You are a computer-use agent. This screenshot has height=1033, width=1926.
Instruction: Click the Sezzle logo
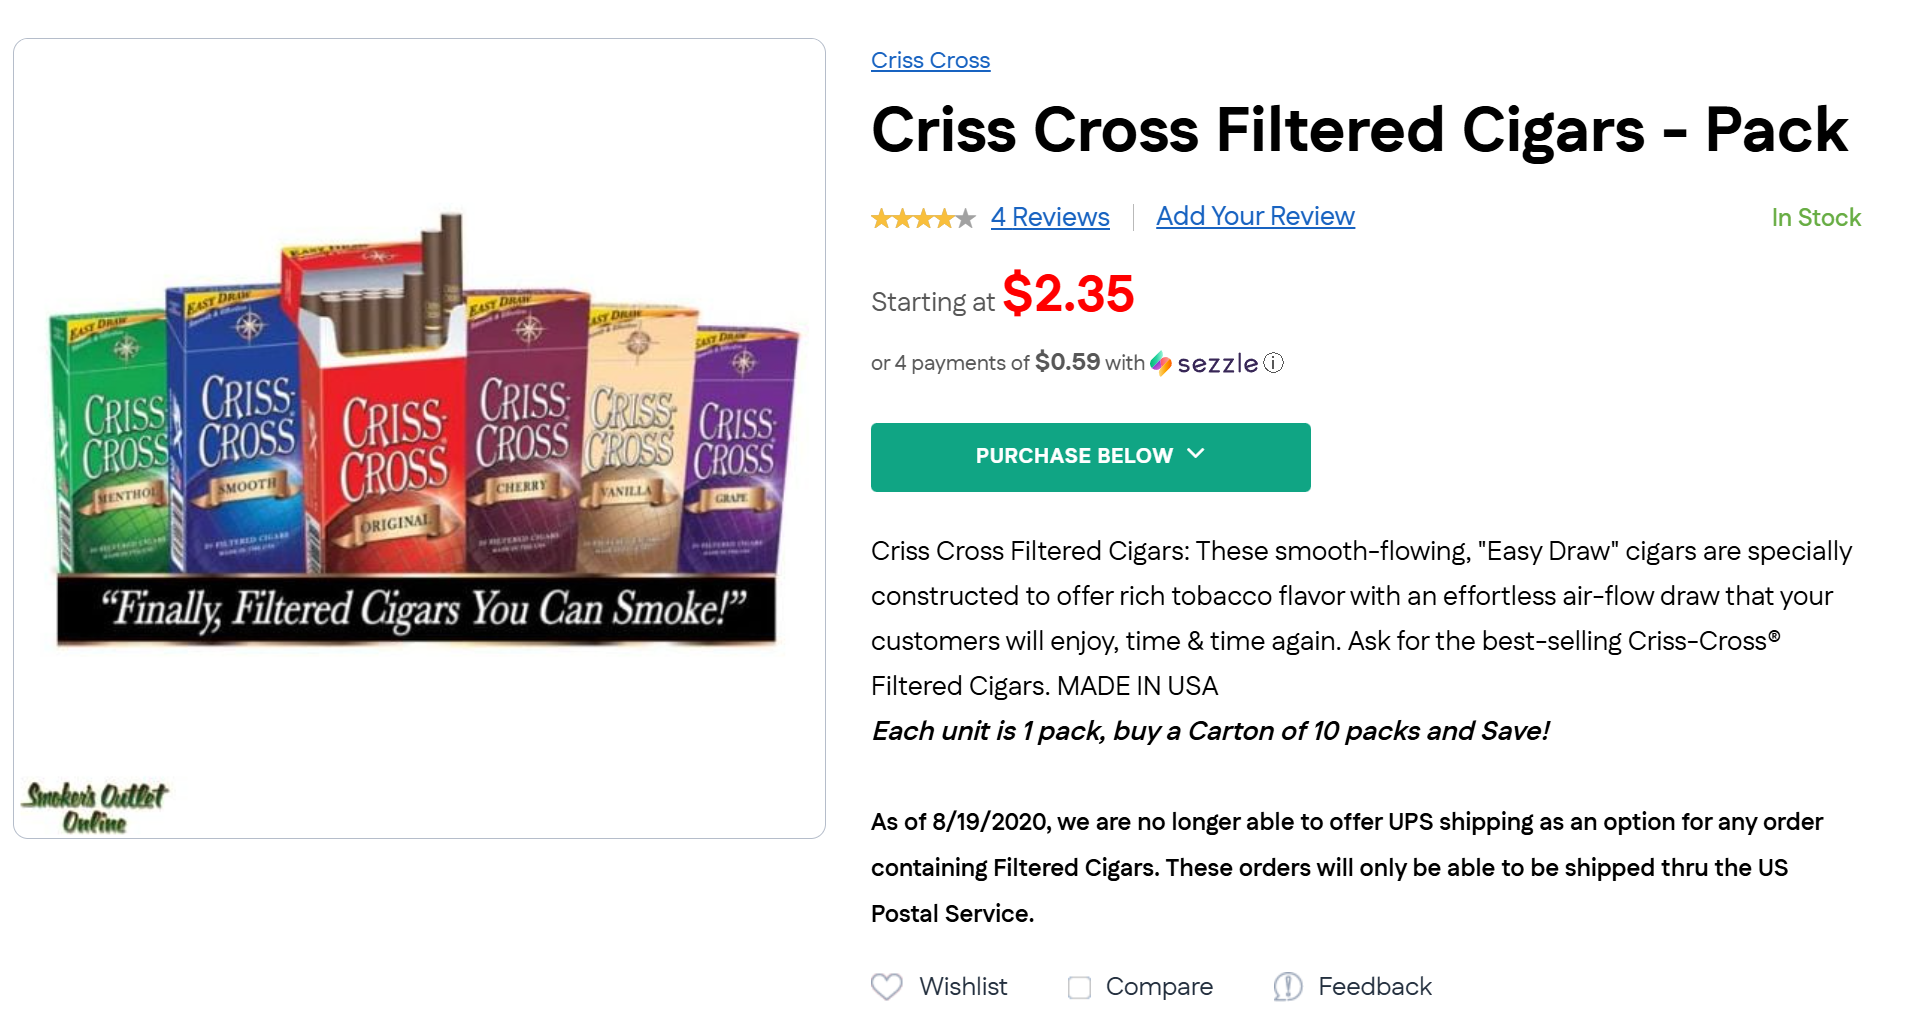point(1205,363)
